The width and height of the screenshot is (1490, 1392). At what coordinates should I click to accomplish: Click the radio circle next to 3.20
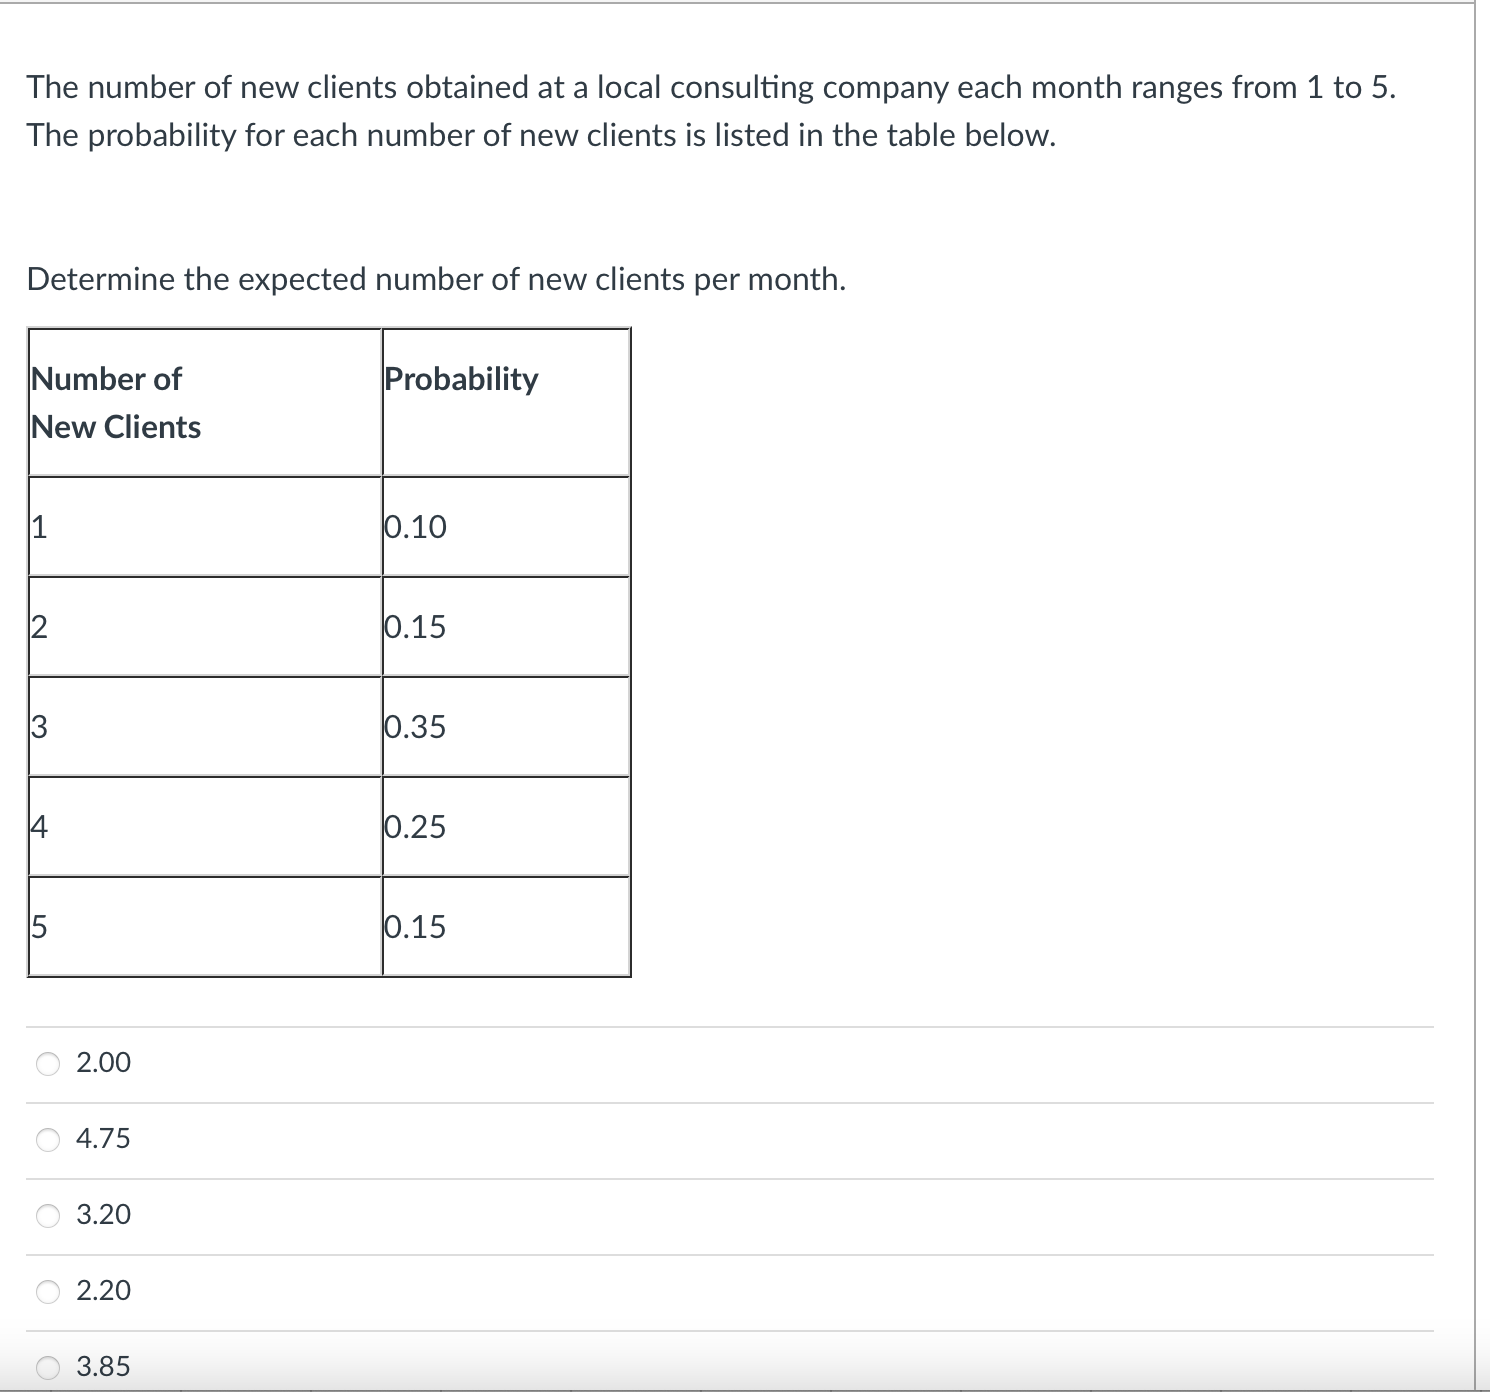tap(46, 1215)
